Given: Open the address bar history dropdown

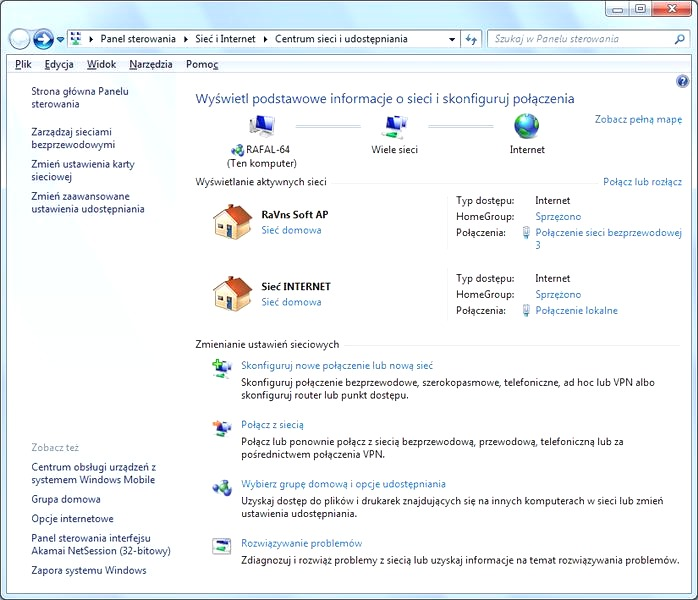Looking at the screenshot, I should point(452,39).
